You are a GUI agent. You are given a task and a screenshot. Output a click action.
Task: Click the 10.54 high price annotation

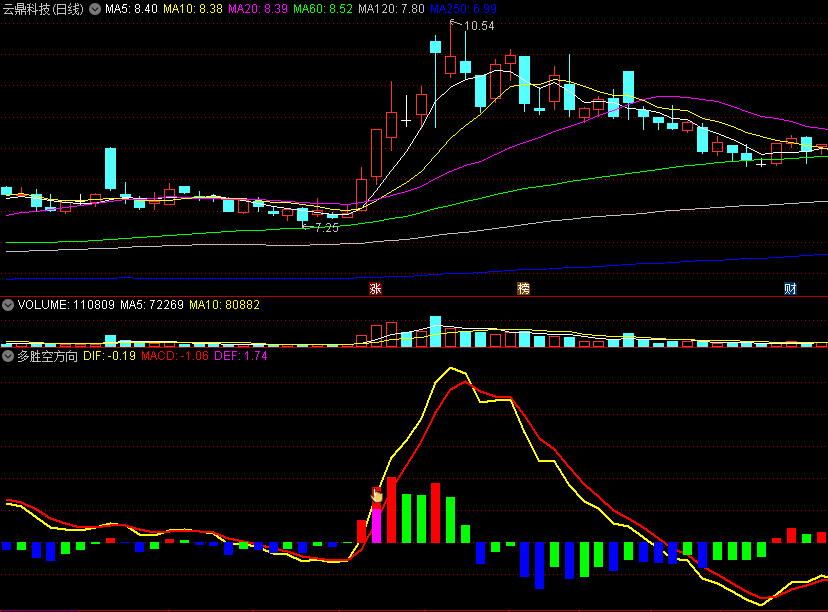(x=479, y=26)
